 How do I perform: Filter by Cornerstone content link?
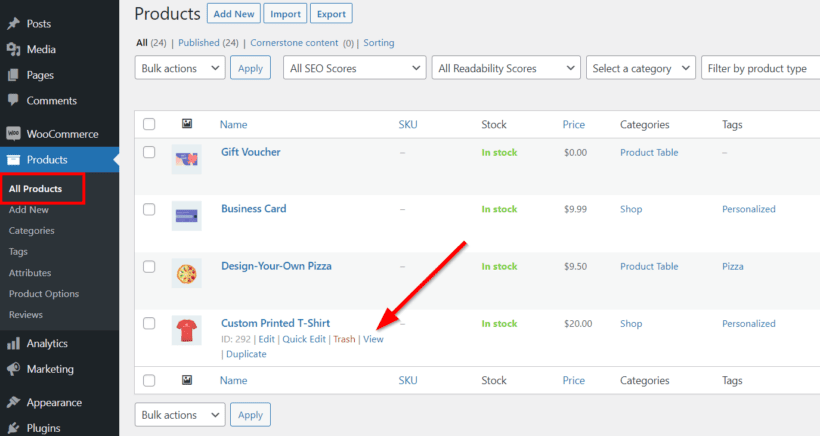coord(294,43)
